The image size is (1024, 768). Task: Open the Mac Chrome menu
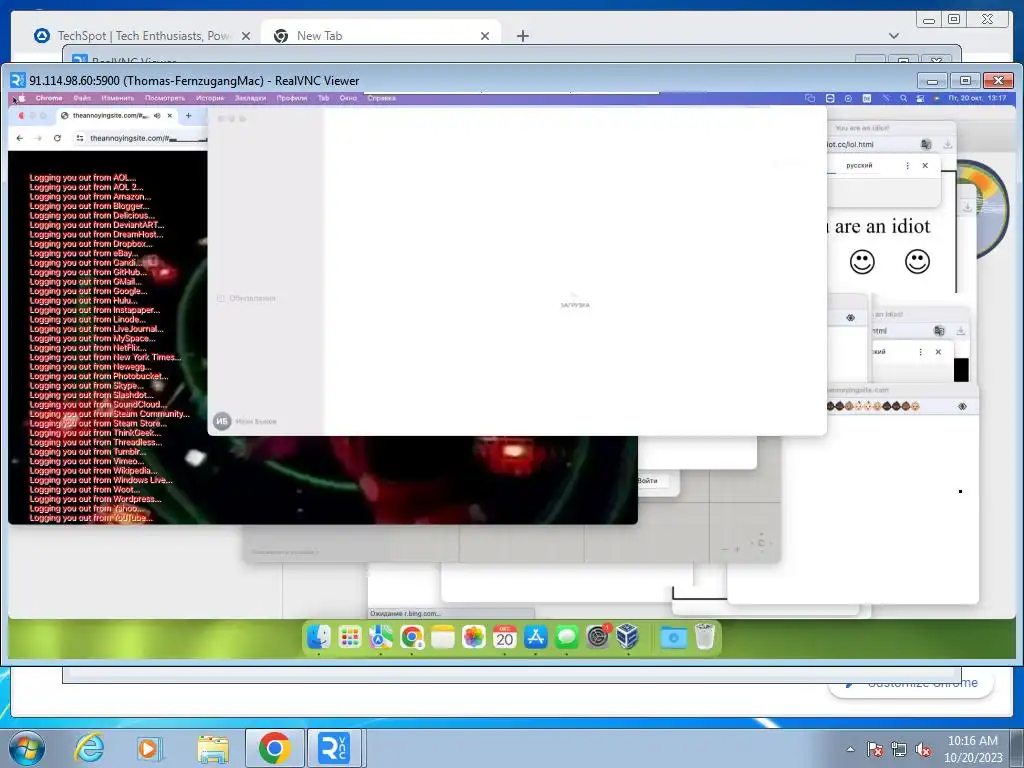click(x=49, y=98)
